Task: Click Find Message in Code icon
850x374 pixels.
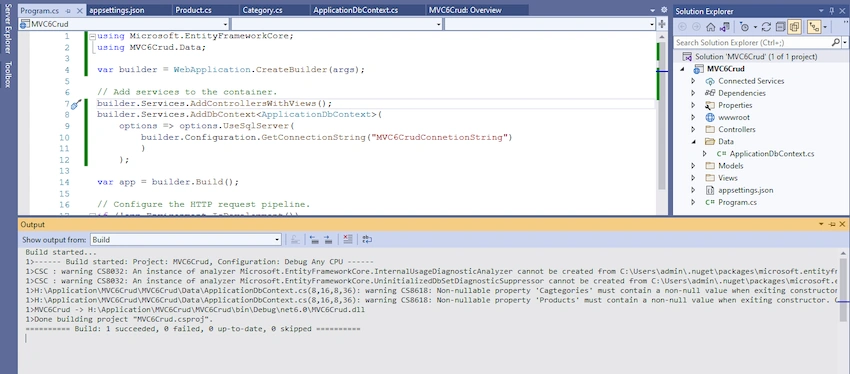Action: pos(296,239)
